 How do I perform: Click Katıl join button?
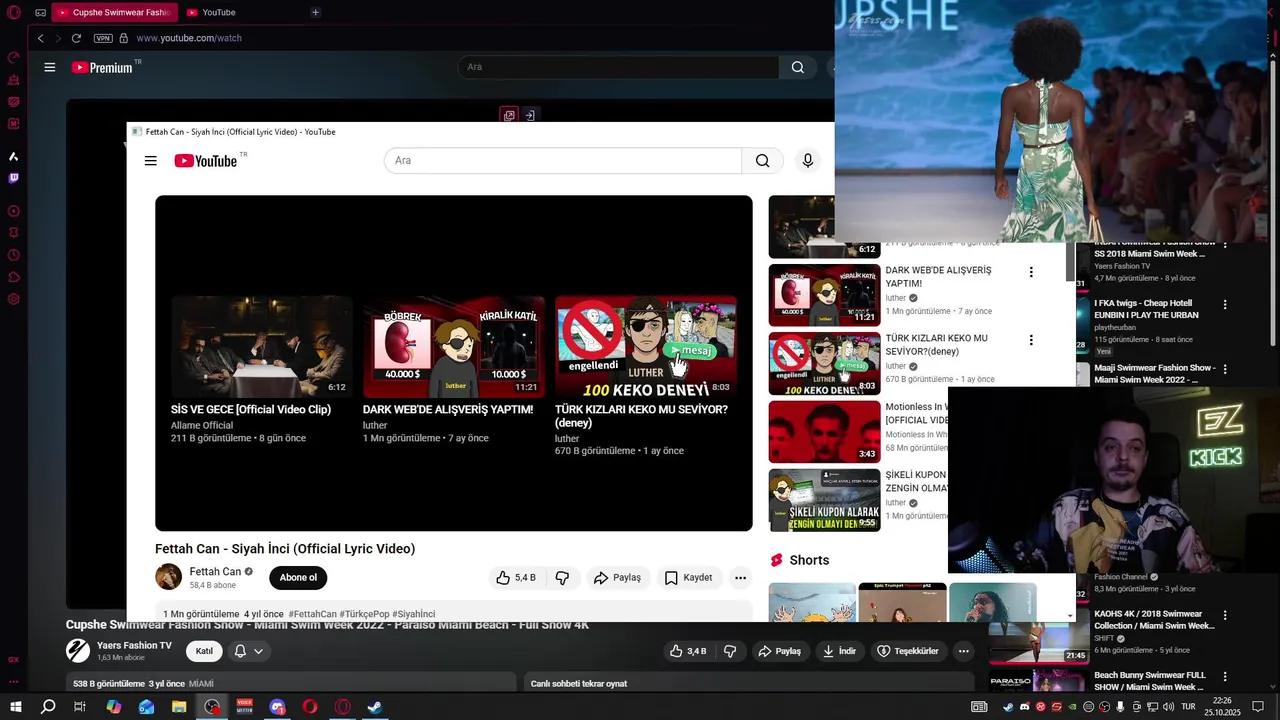[204, 651]
